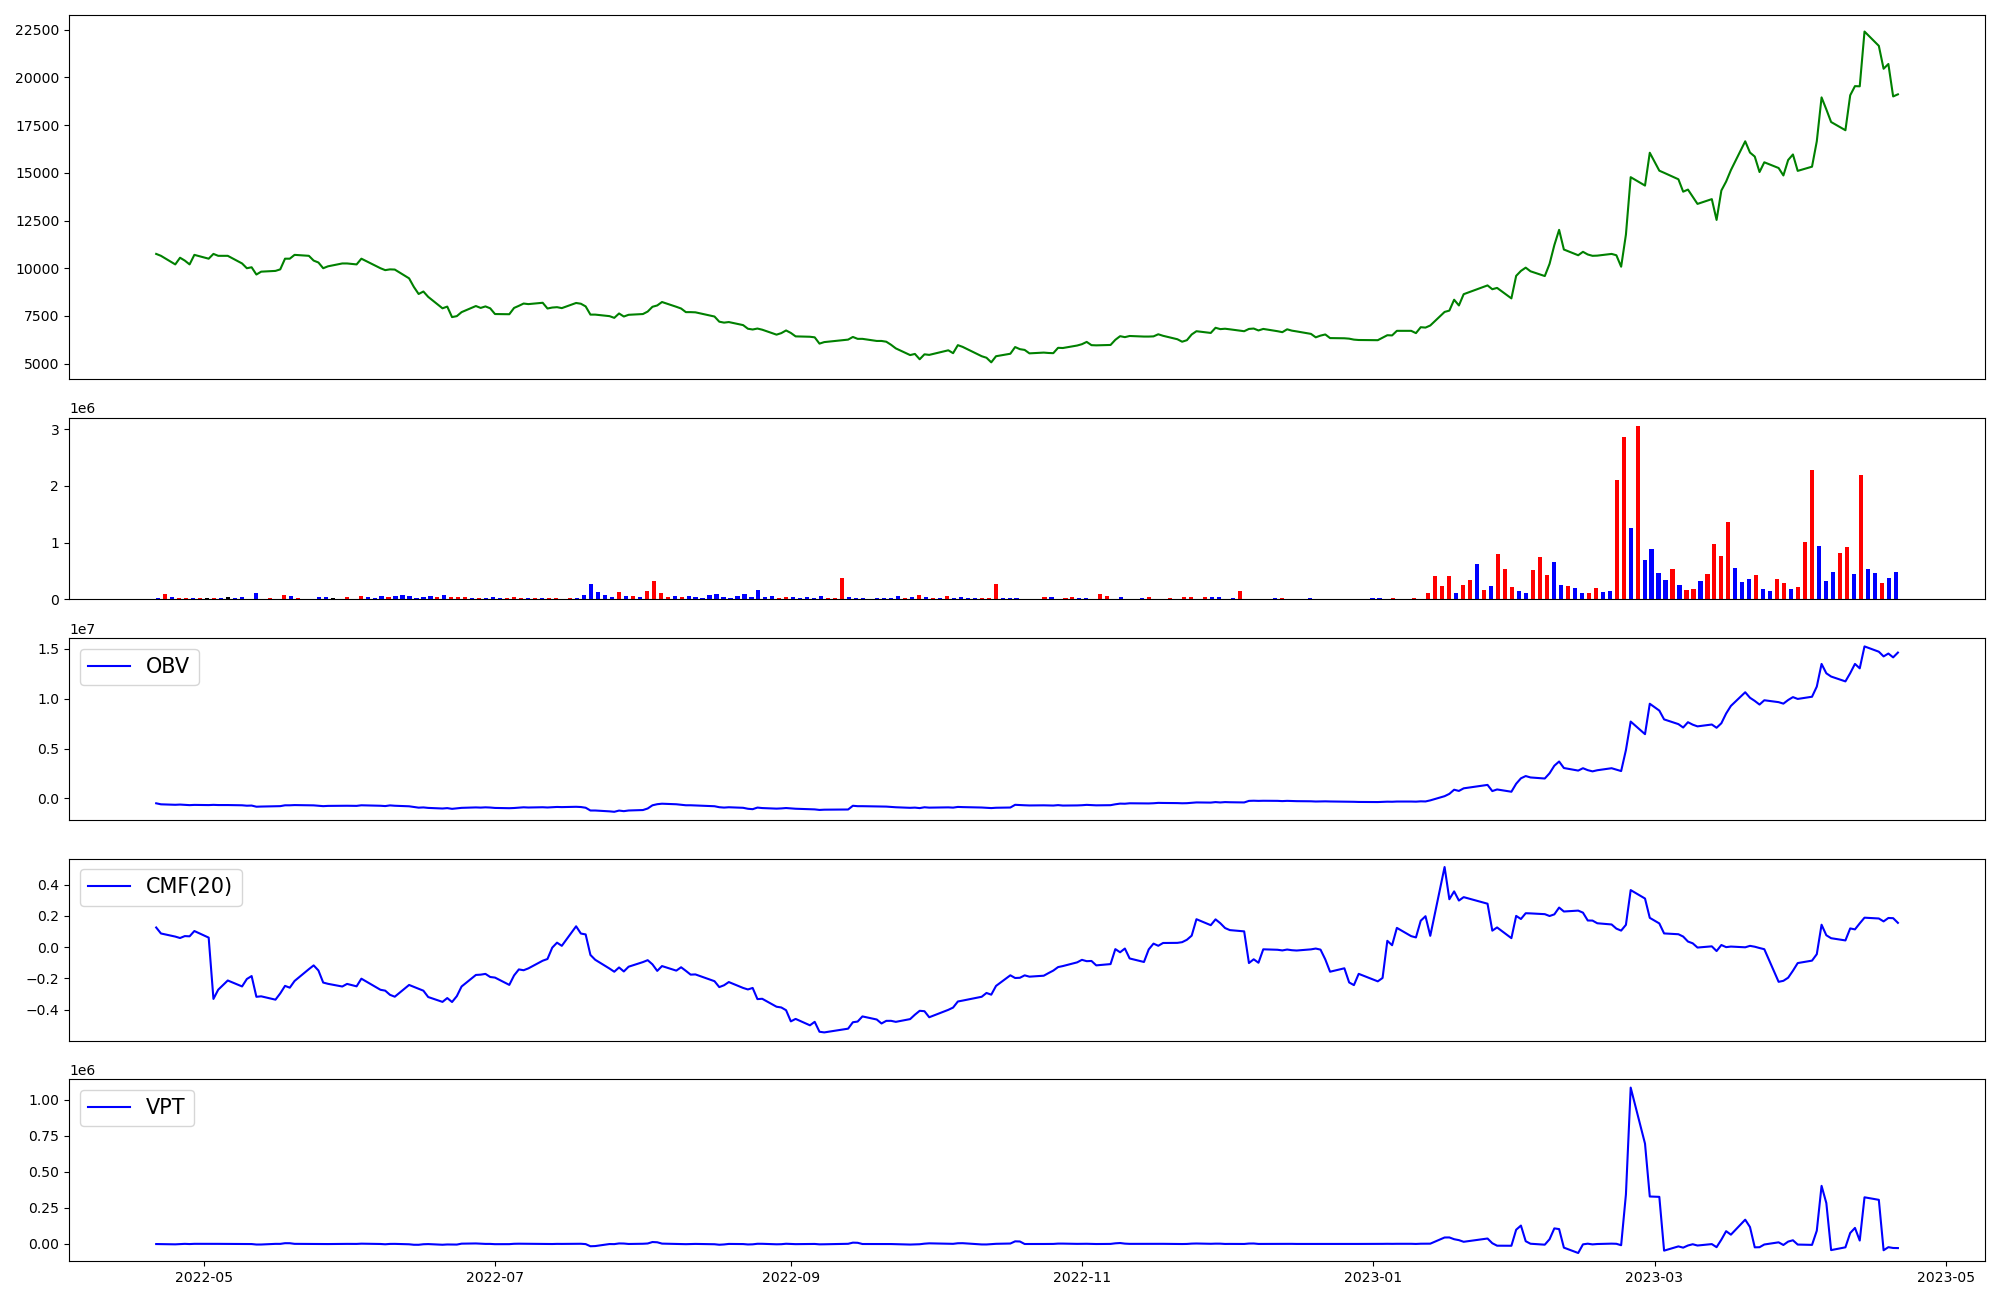Click the 22500 price axis label

coord(37,31)
